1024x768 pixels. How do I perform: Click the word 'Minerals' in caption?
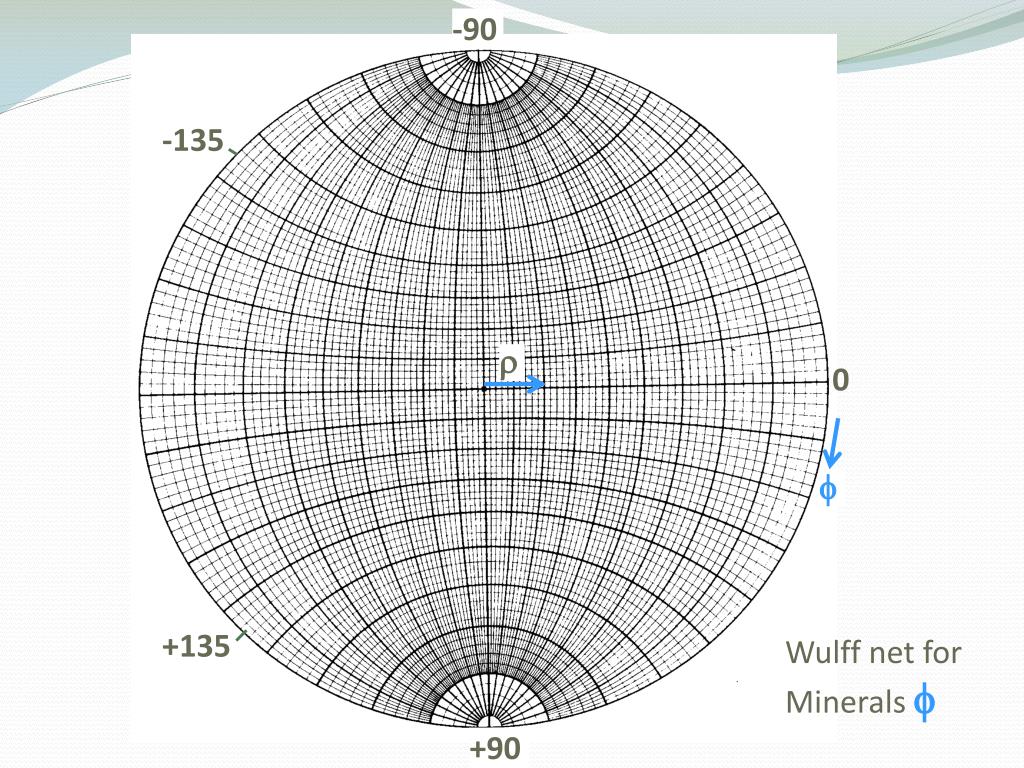point(845,703)
